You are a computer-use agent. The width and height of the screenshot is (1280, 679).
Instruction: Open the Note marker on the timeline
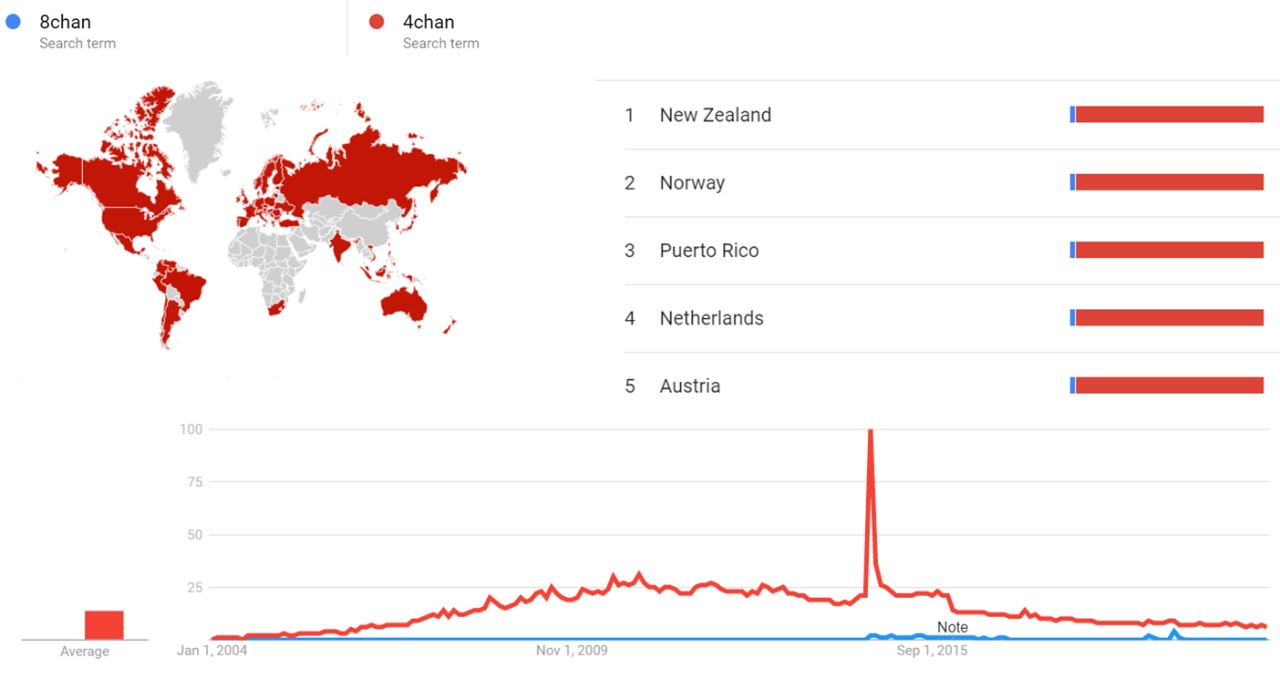pyautogui.click(x=952, y=627)
